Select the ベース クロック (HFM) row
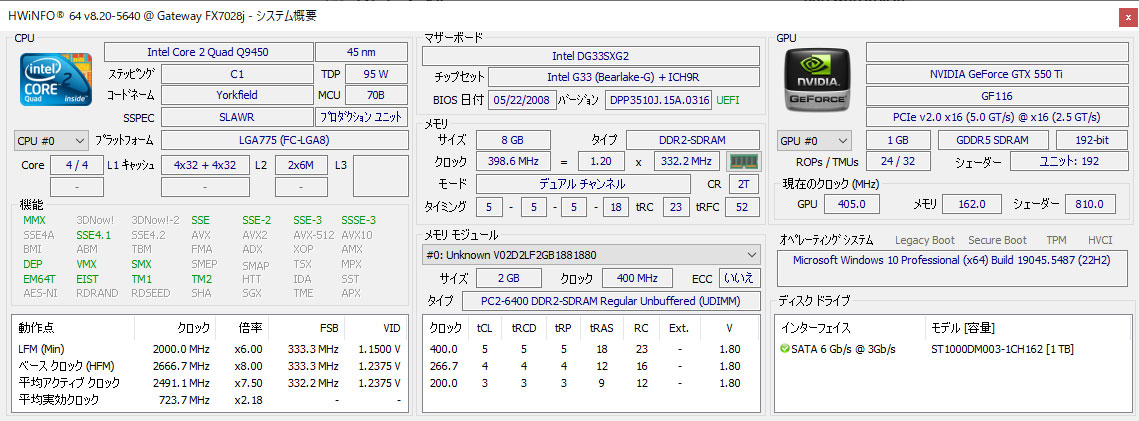 [x=211, y=366]
